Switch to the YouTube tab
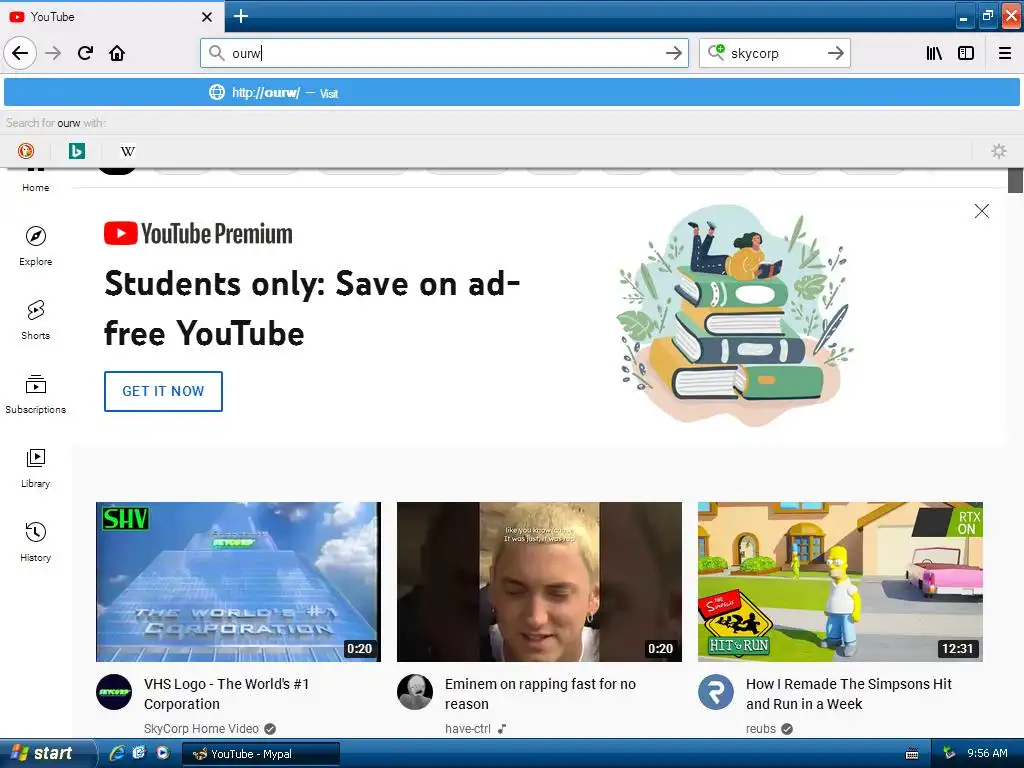1024x768 pixels. coord(112,16)
